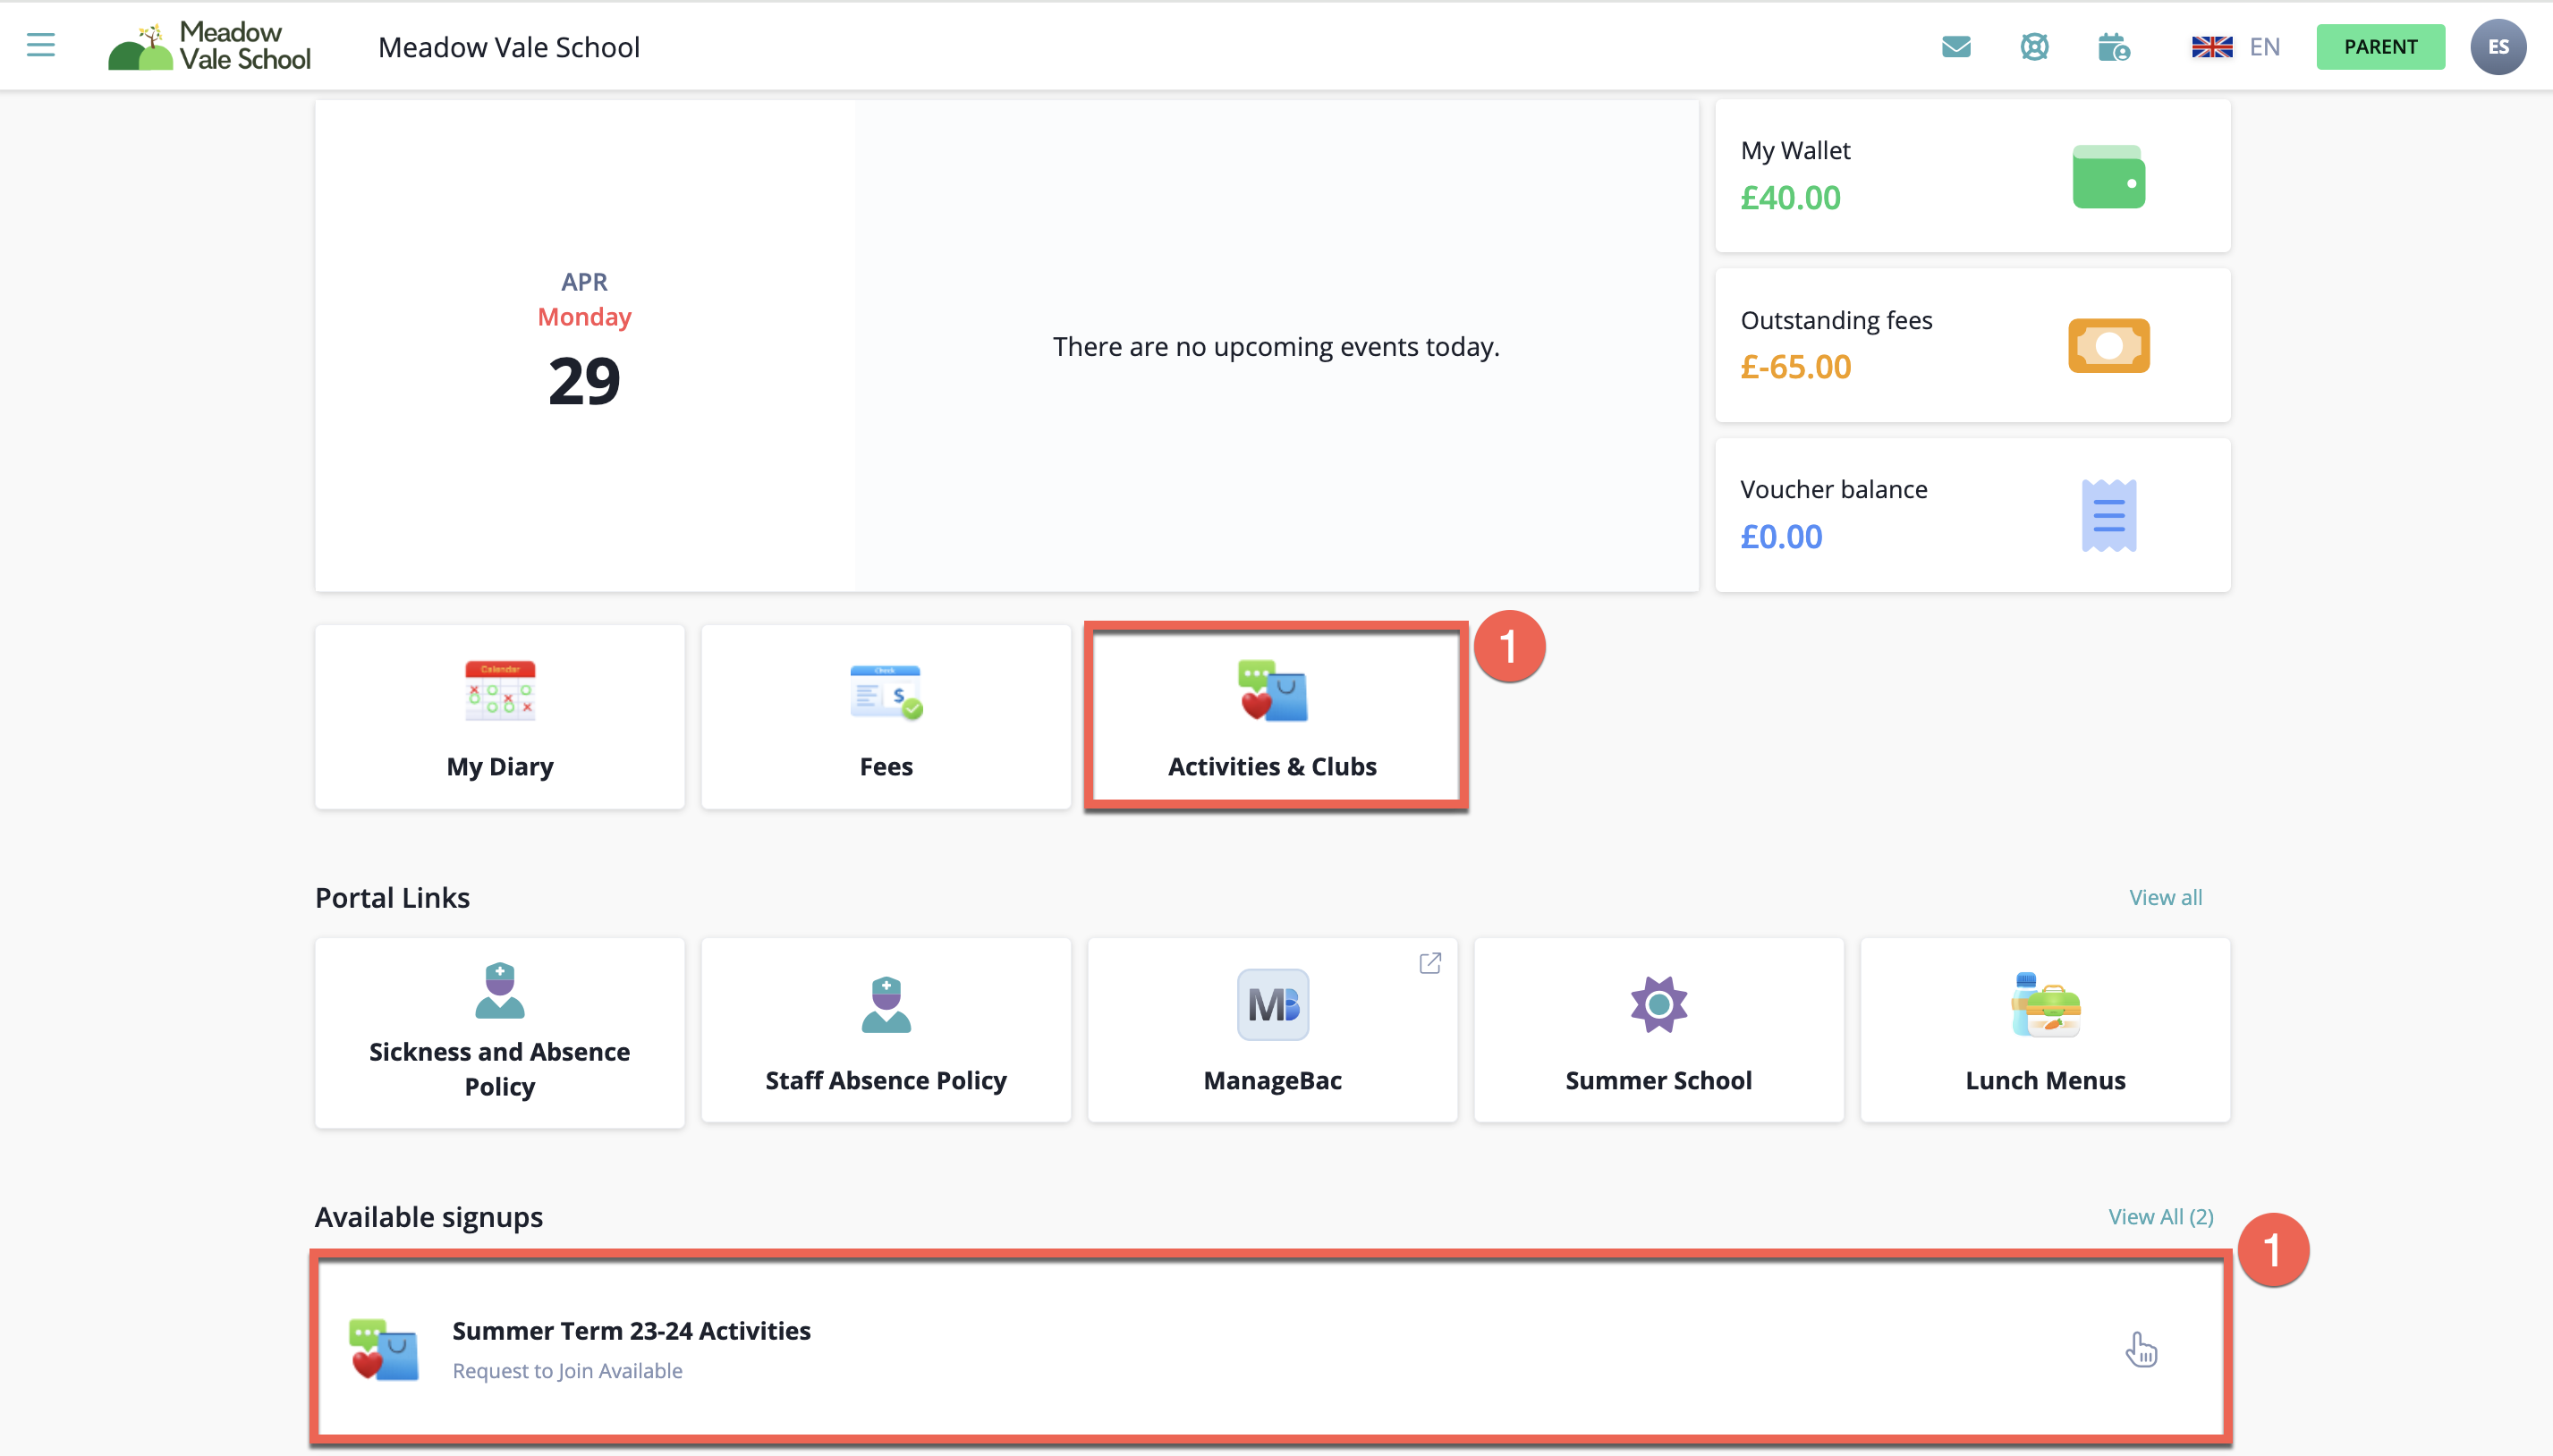Click the hand pointer icon on signup row
This screenshot has height=1456, width=2553.
pos(2141,1349)
